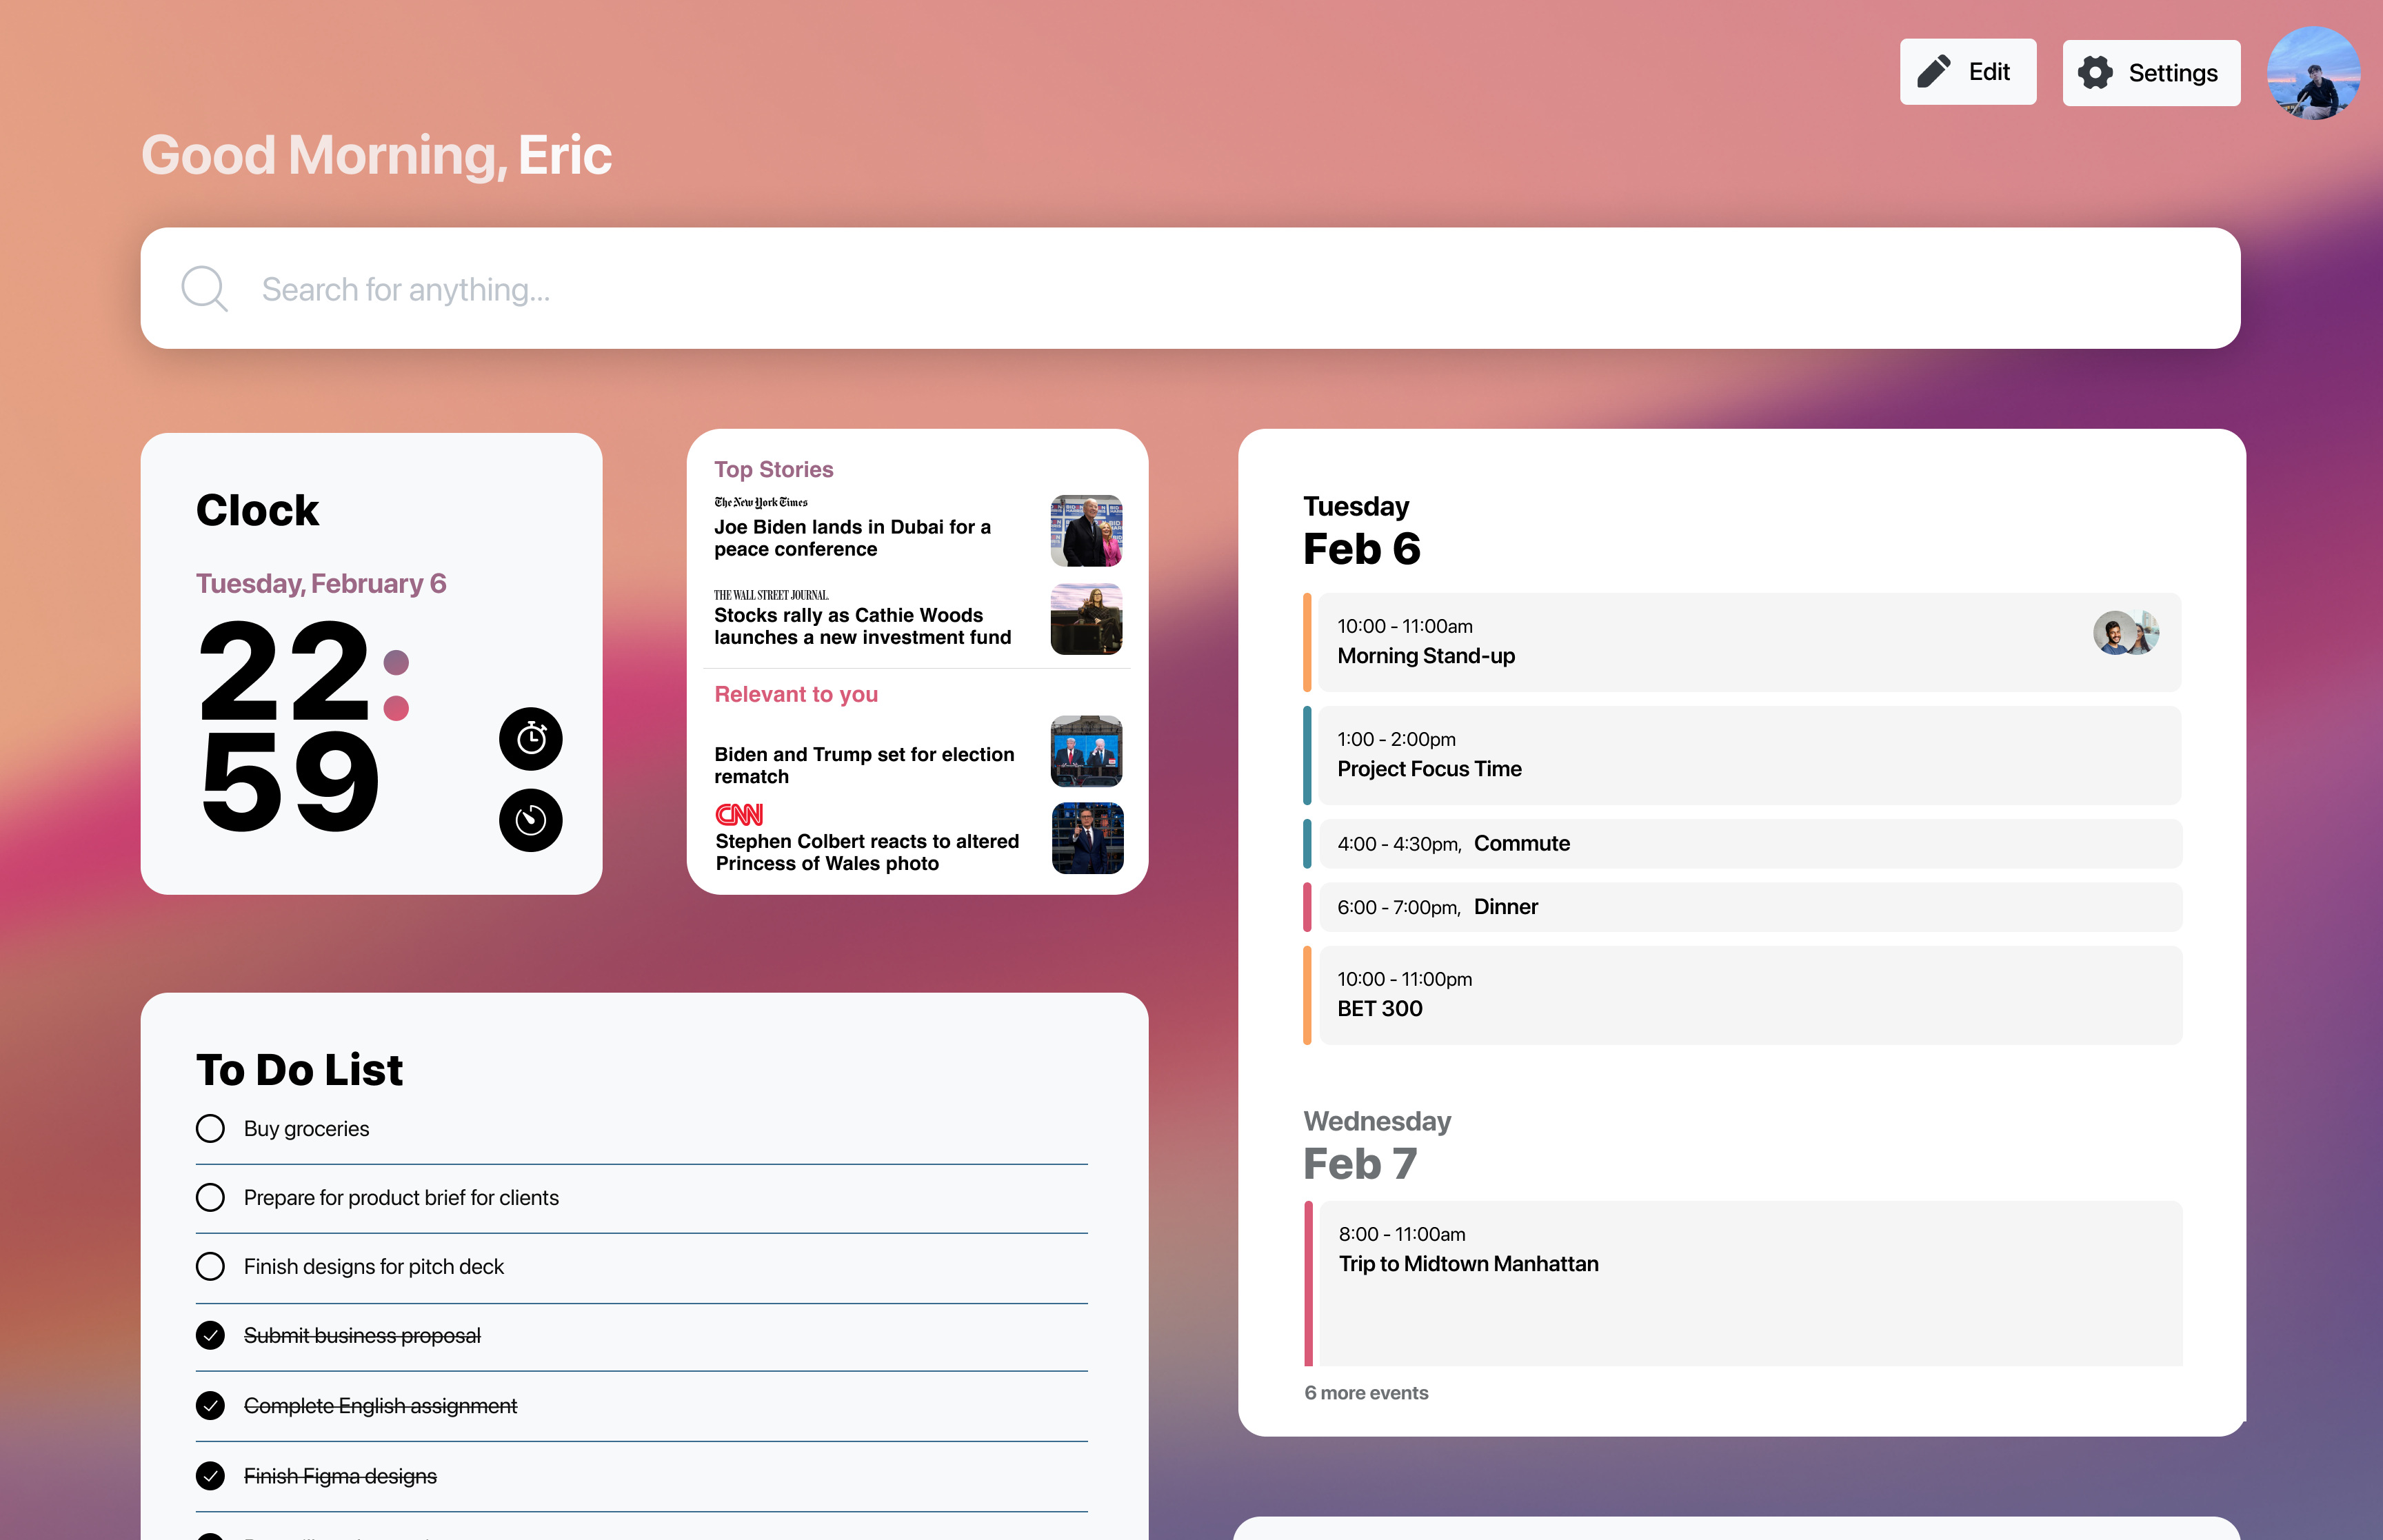2383x1540 pixels.
Task: Click attendee avatars on Morning Stand-up
Action: 2125,632
